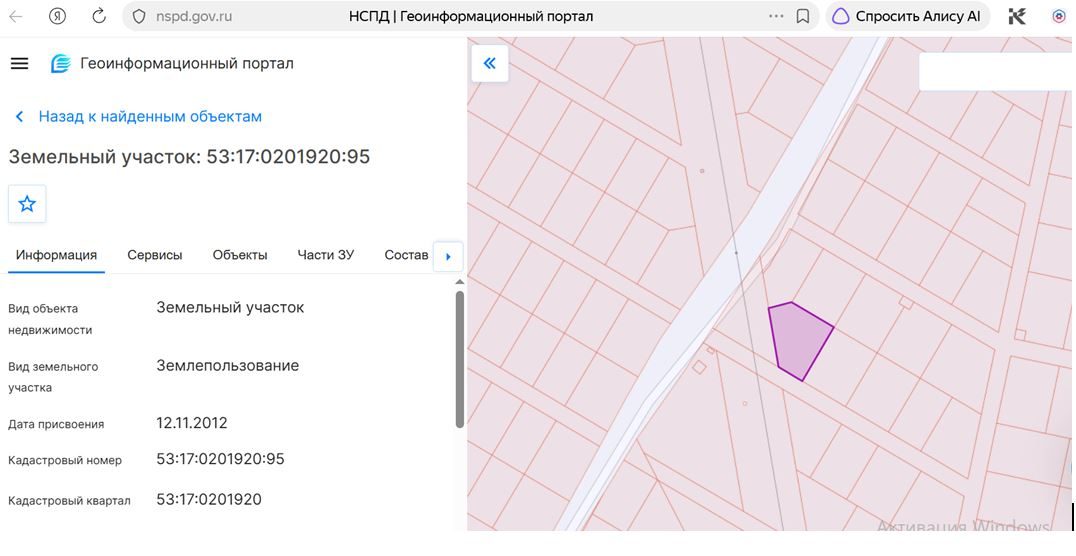Click the НСПД page title text

click(471, 16)
